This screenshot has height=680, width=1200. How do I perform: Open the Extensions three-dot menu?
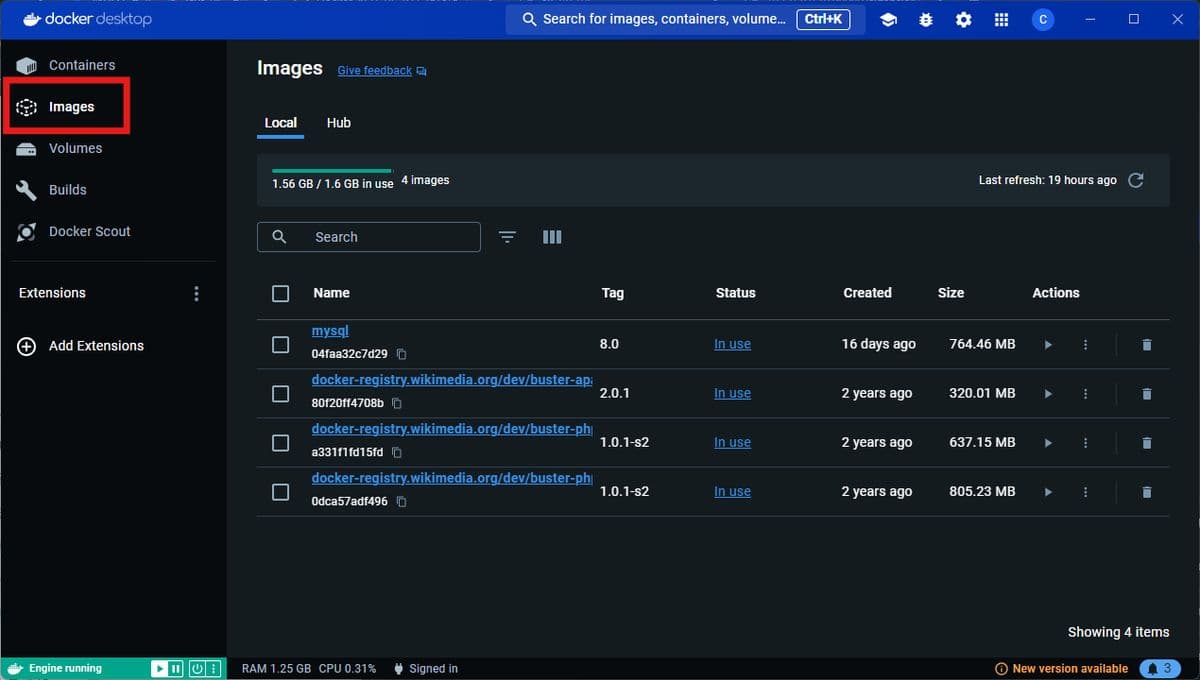196,293
